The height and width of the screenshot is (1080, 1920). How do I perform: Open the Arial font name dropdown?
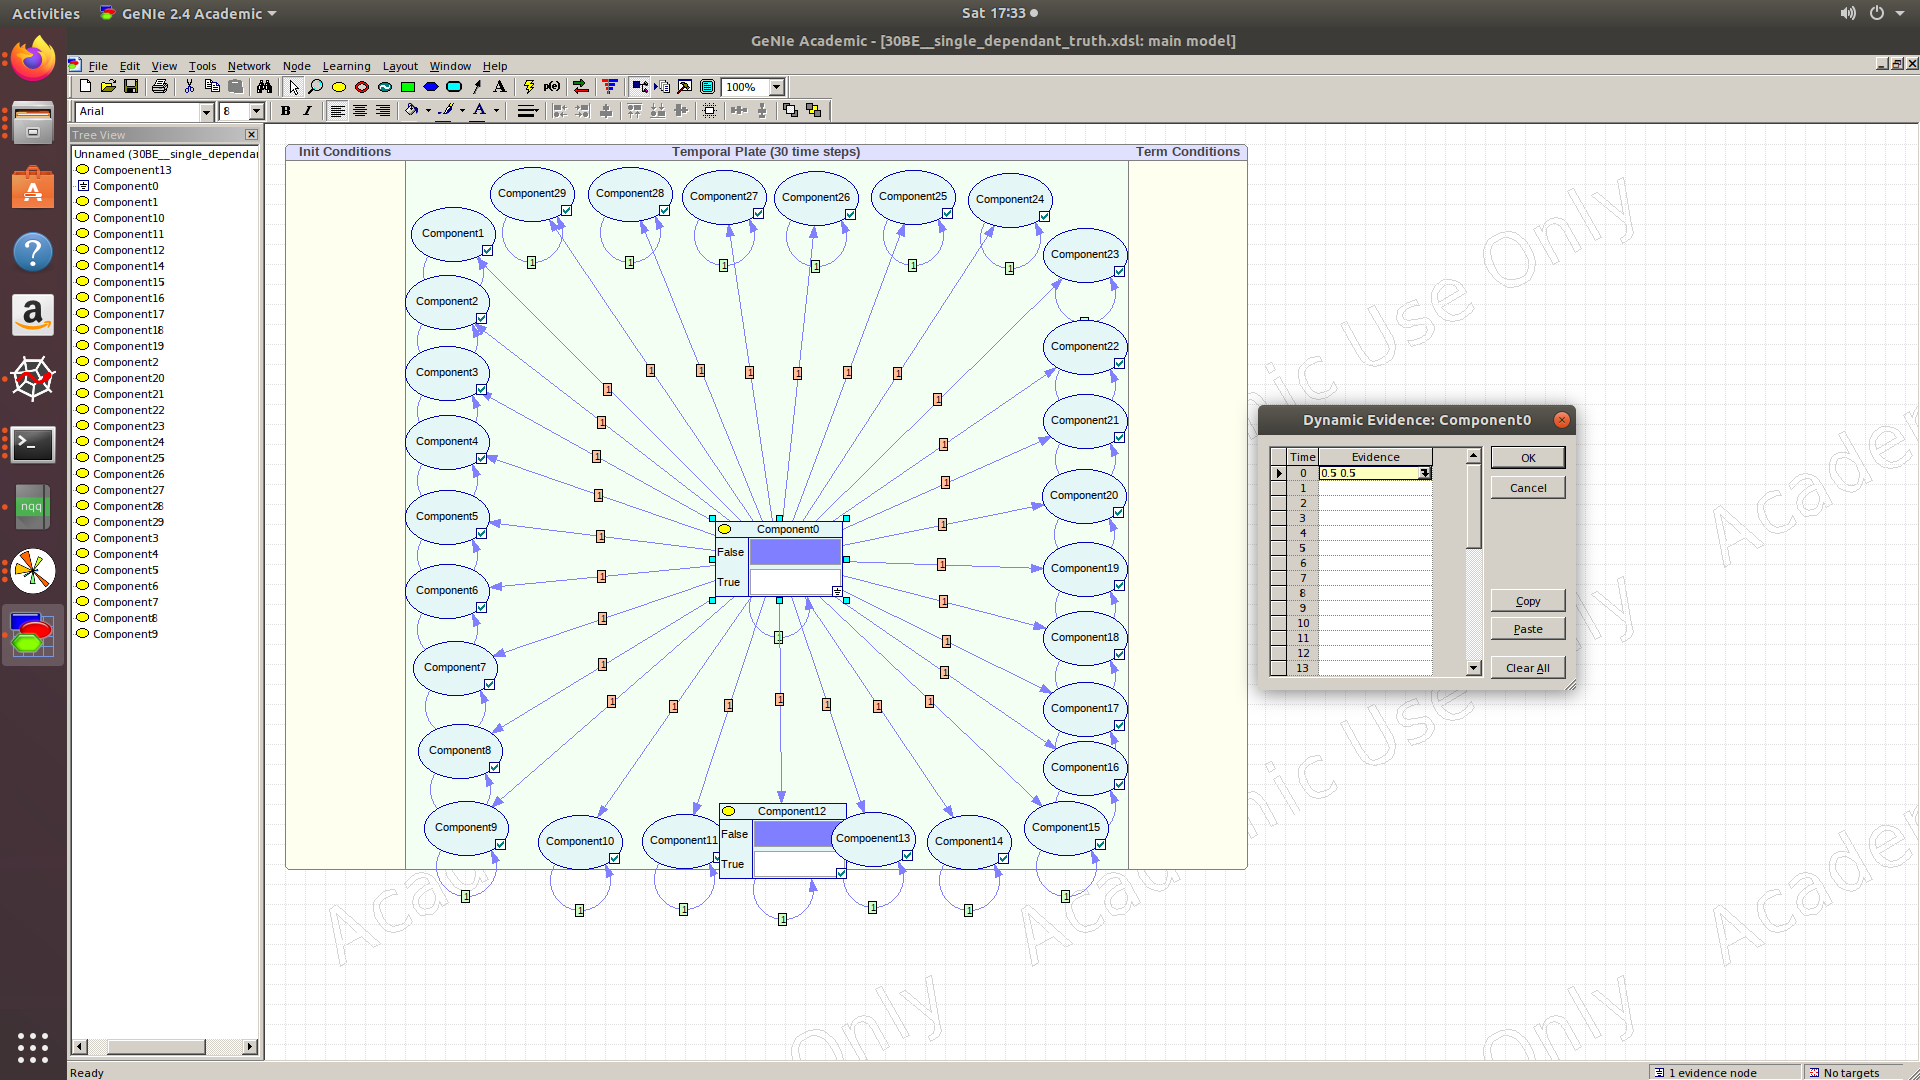pos(206,112)
